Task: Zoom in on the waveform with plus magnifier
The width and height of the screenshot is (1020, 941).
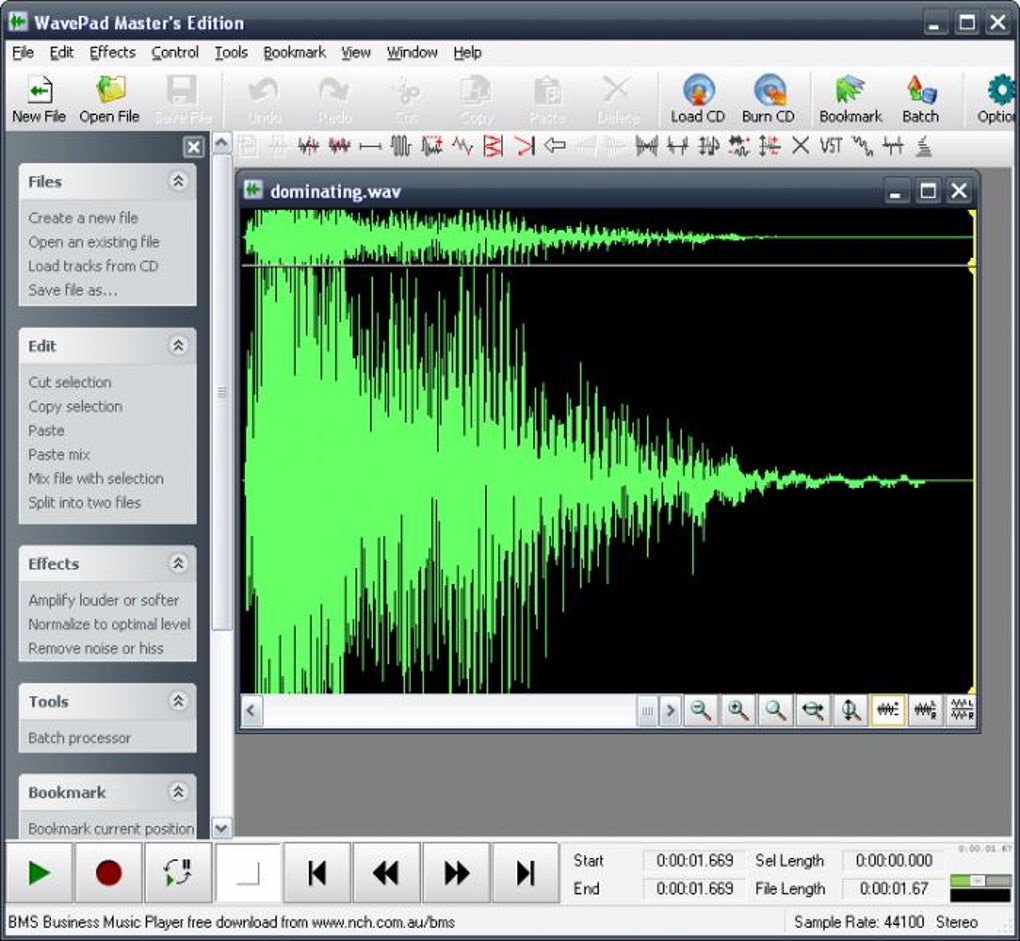Action: coord(738,710)
